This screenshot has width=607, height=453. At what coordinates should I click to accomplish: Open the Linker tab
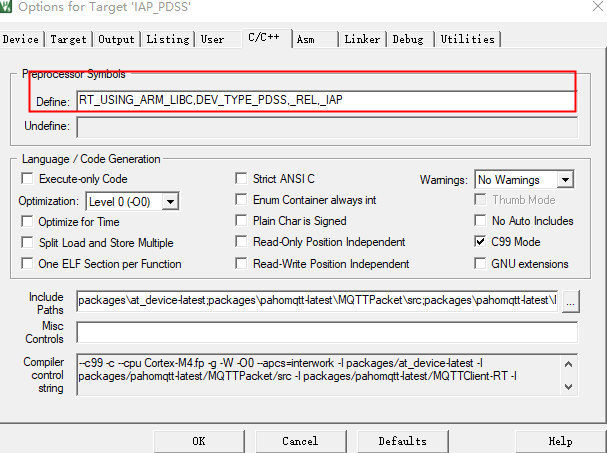pos(362,39)
